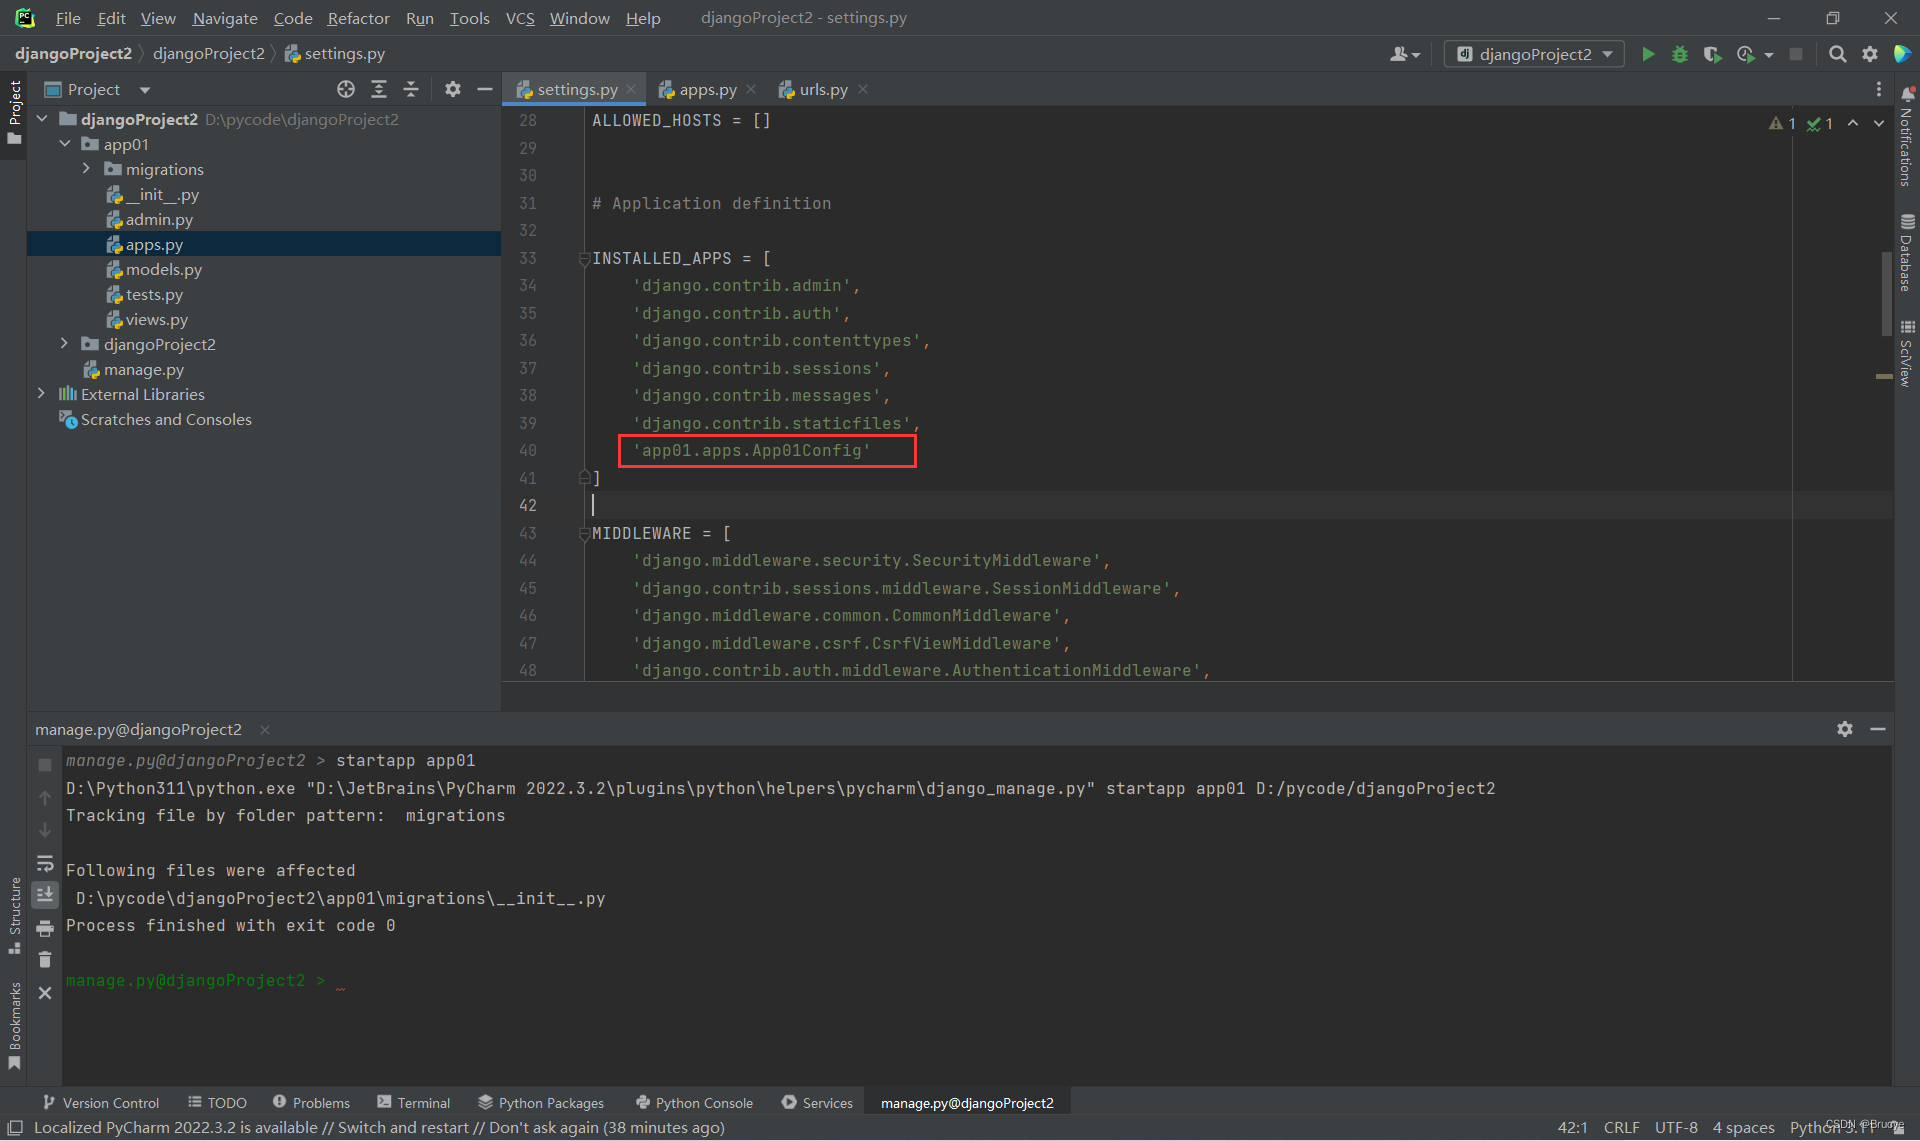
Task: Open manage.py console settings gear
Action: [1845, 729]
